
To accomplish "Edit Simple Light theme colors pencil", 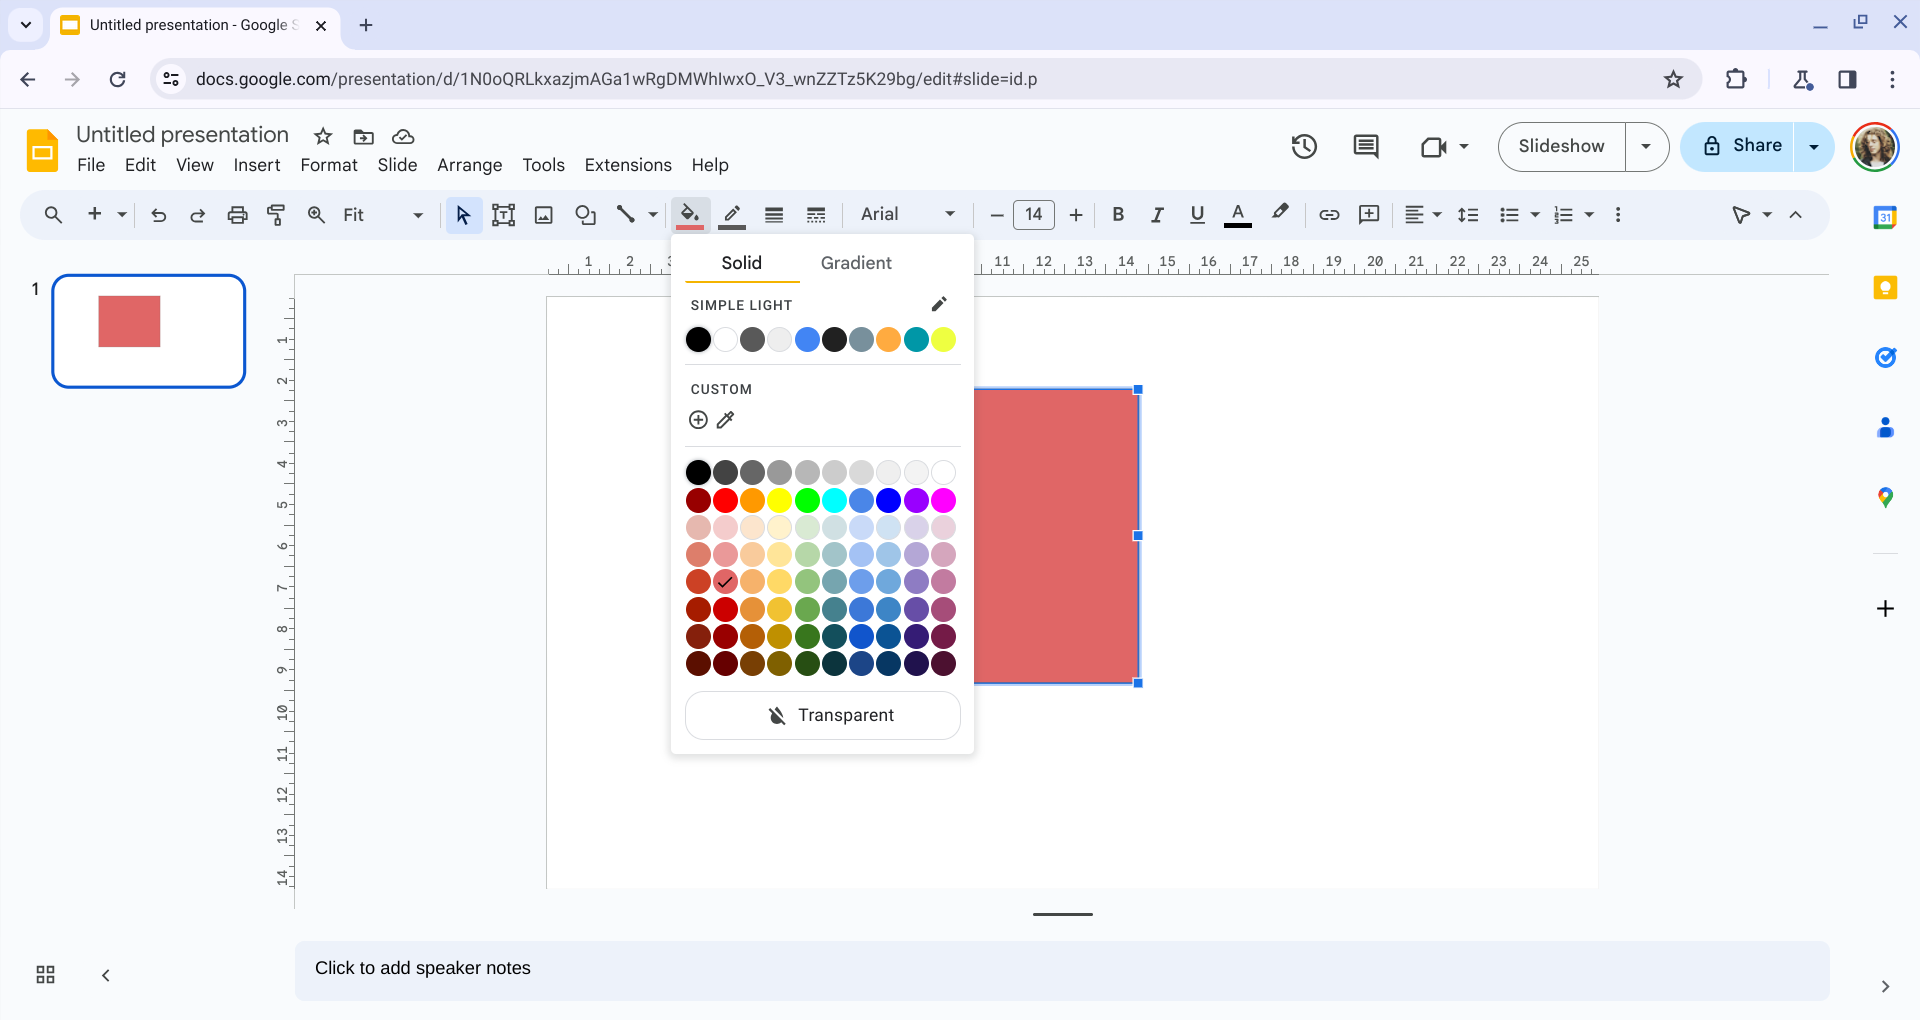I will pos(939,304).
